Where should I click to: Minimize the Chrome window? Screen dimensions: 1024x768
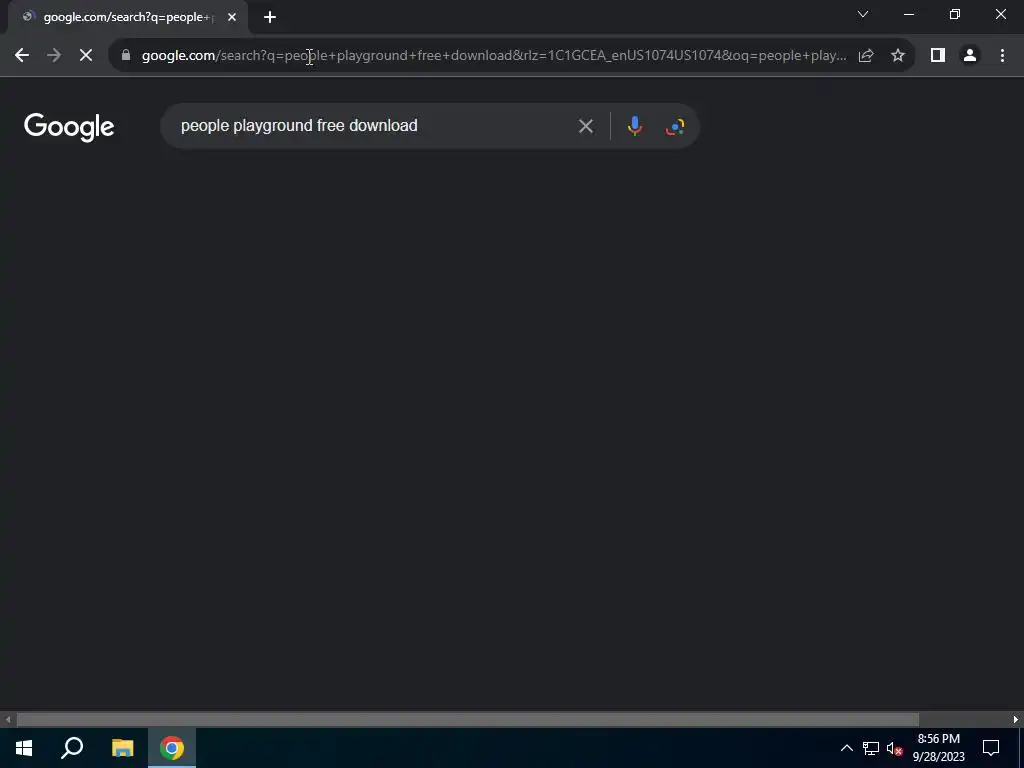909,14
